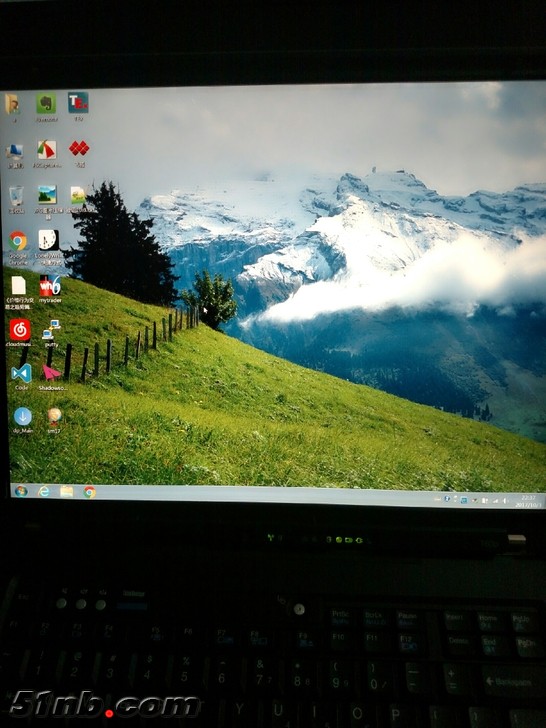Image resolution: width=546 pixels, height=728 pixels.
Task: Select the pink paper-plane Shadowsocks icon
Action: (52, 373)
